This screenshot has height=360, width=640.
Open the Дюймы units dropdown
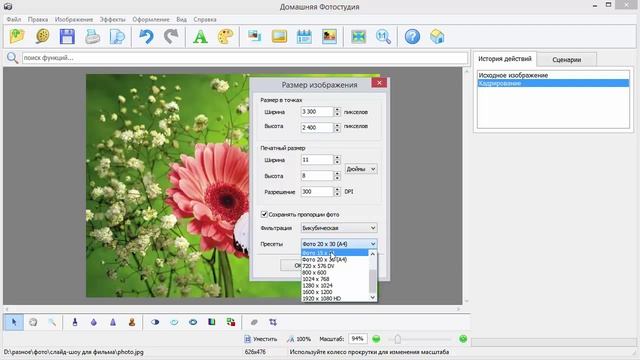tap(361, 169)
